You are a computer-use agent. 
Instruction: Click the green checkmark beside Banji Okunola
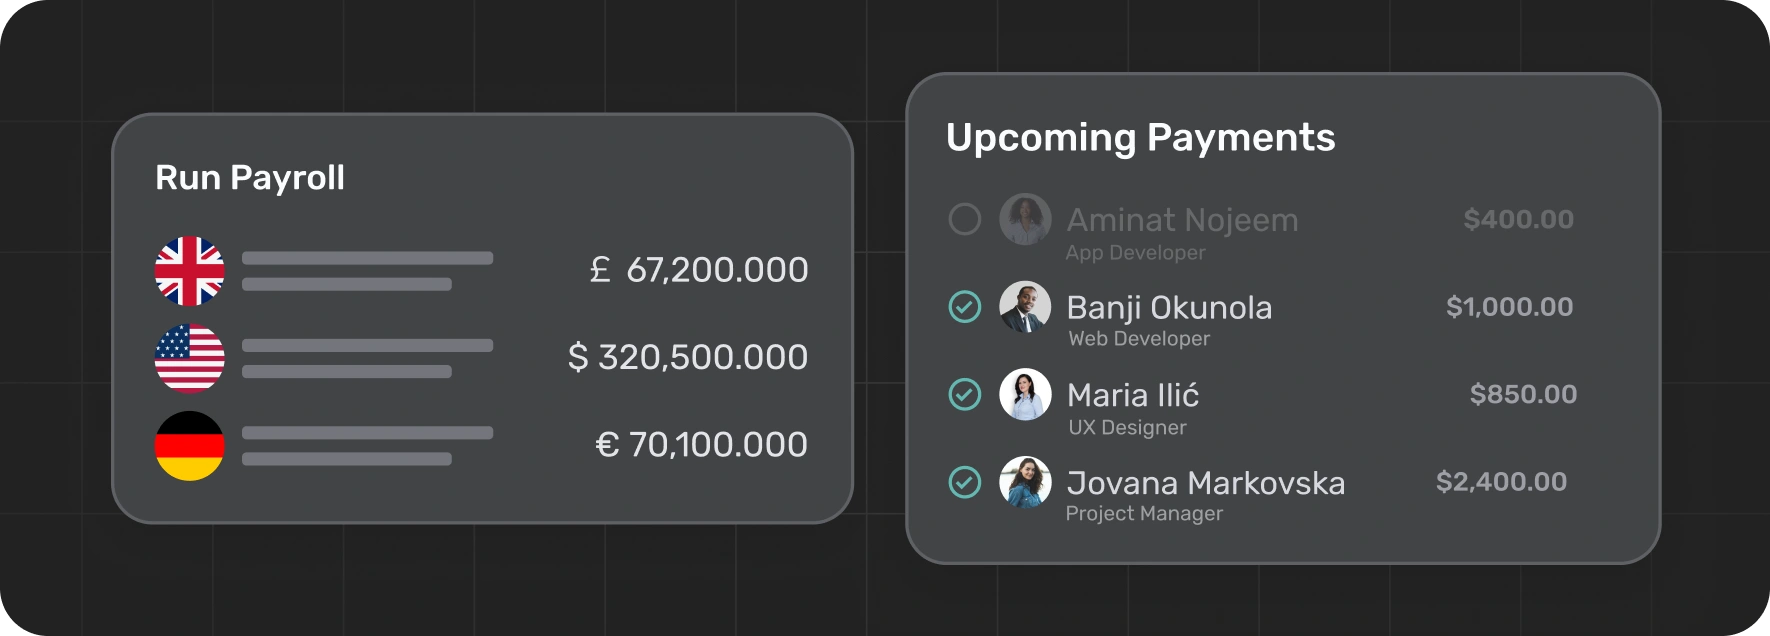click(963, 307)
